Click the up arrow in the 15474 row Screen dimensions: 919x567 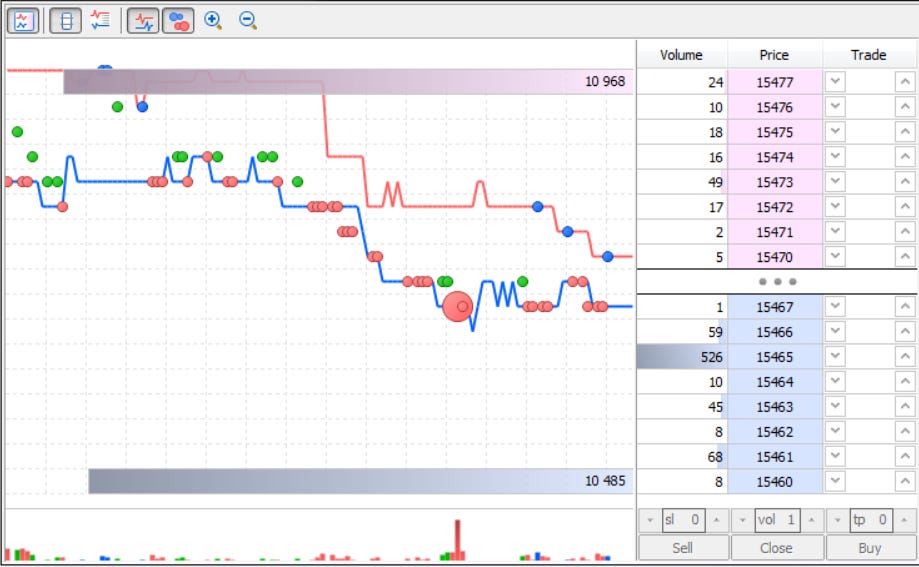(x=905, y=157)
